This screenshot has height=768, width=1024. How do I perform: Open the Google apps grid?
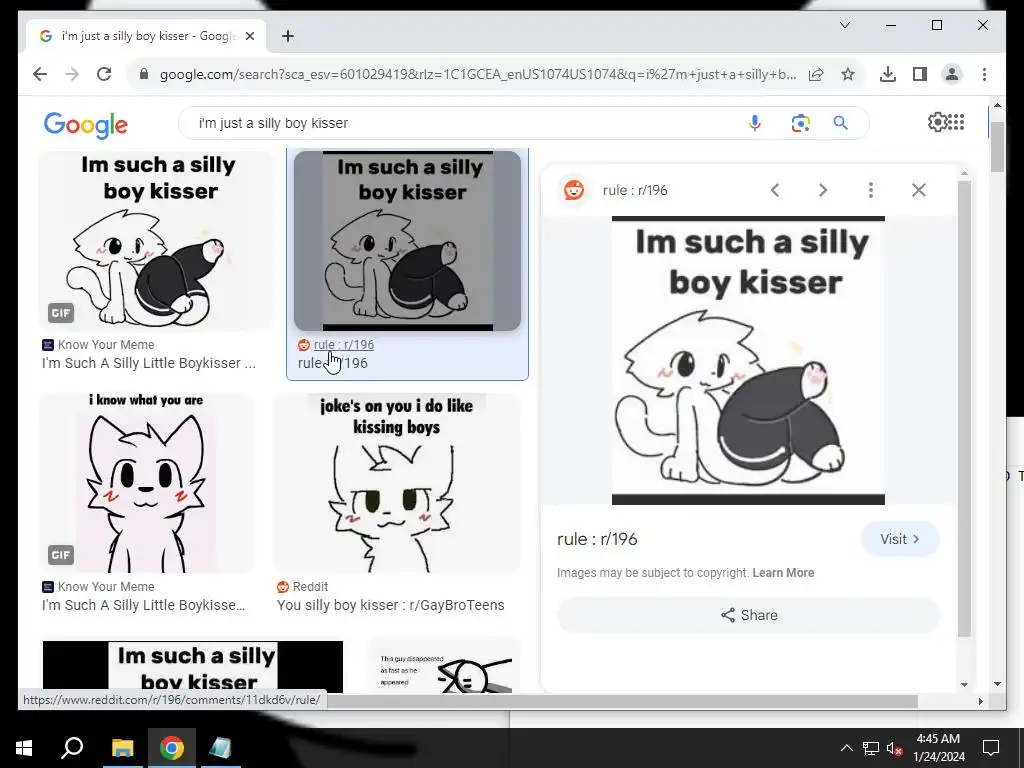pyautogui.click(x=956, y=122)
